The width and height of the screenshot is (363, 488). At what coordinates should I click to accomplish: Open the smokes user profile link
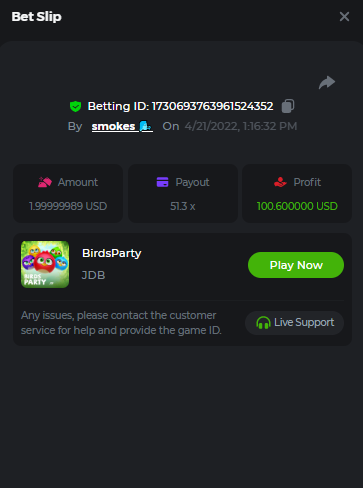click(113, 126)
